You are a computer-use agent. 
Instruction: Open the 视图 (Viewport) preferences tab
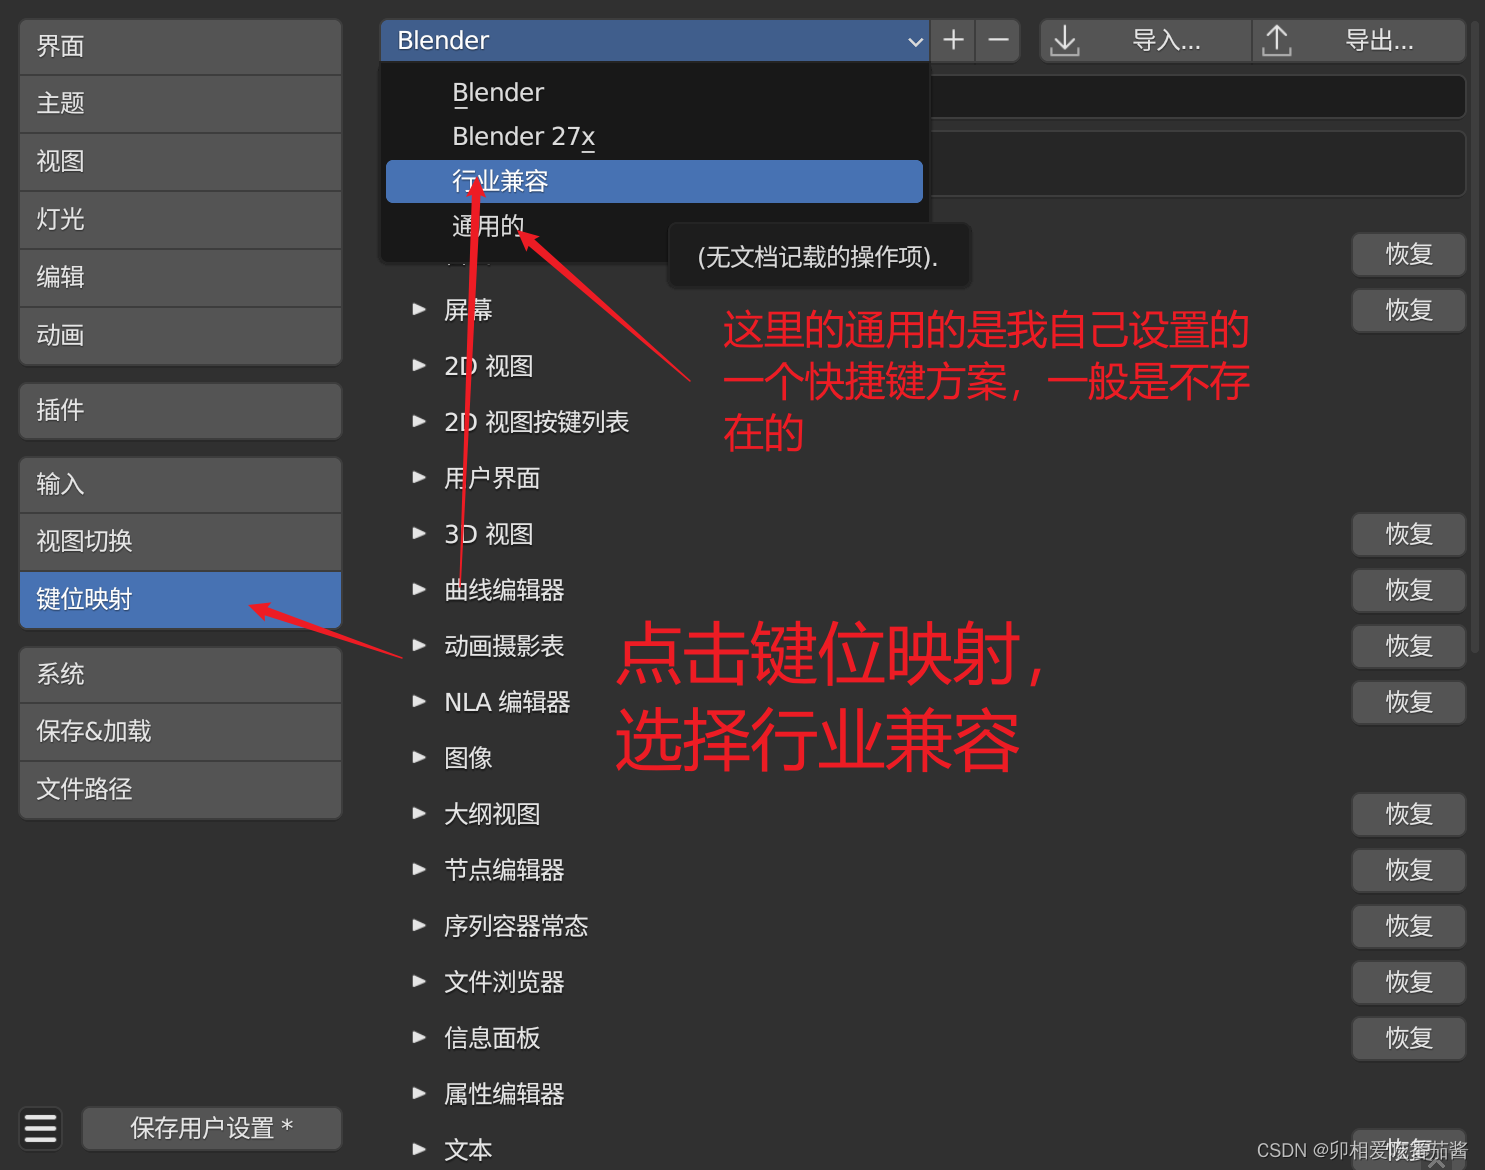pos(181,162)
